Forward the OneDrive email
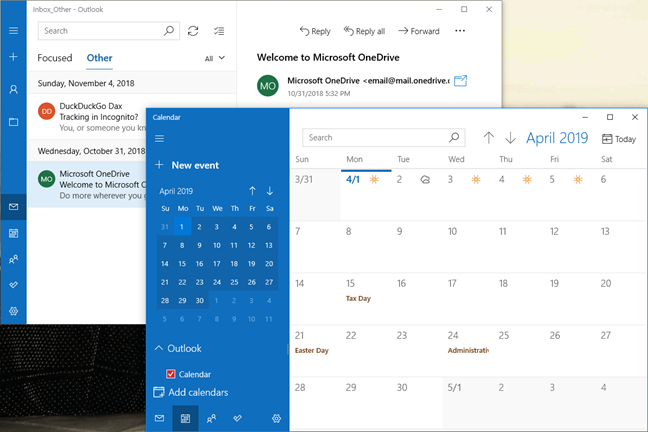 [x=419, y=31]
